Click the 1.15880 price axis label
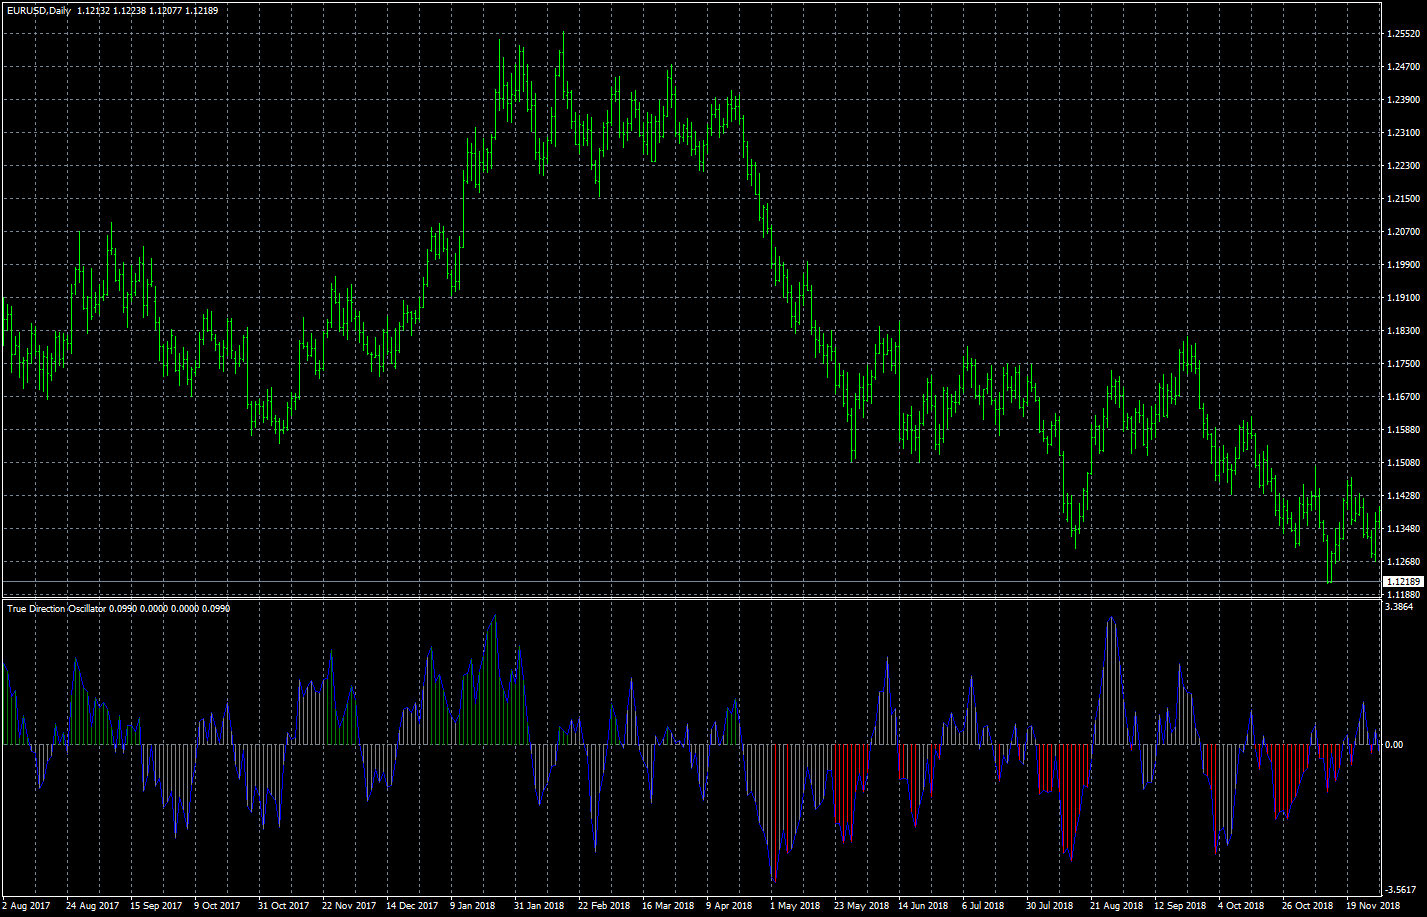The height and width of the screenshot is (917, 1427). pyautogui.click(x=1404, y=429)
